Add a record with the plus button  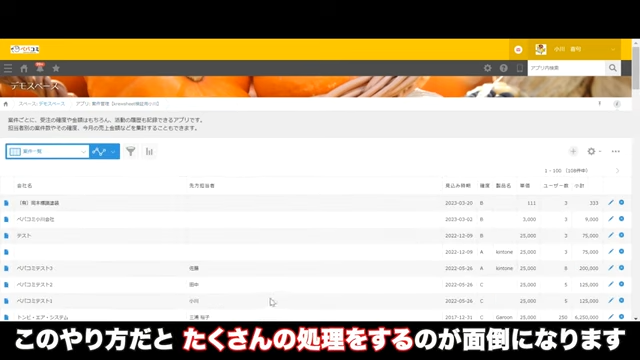(x=573, y=151)
